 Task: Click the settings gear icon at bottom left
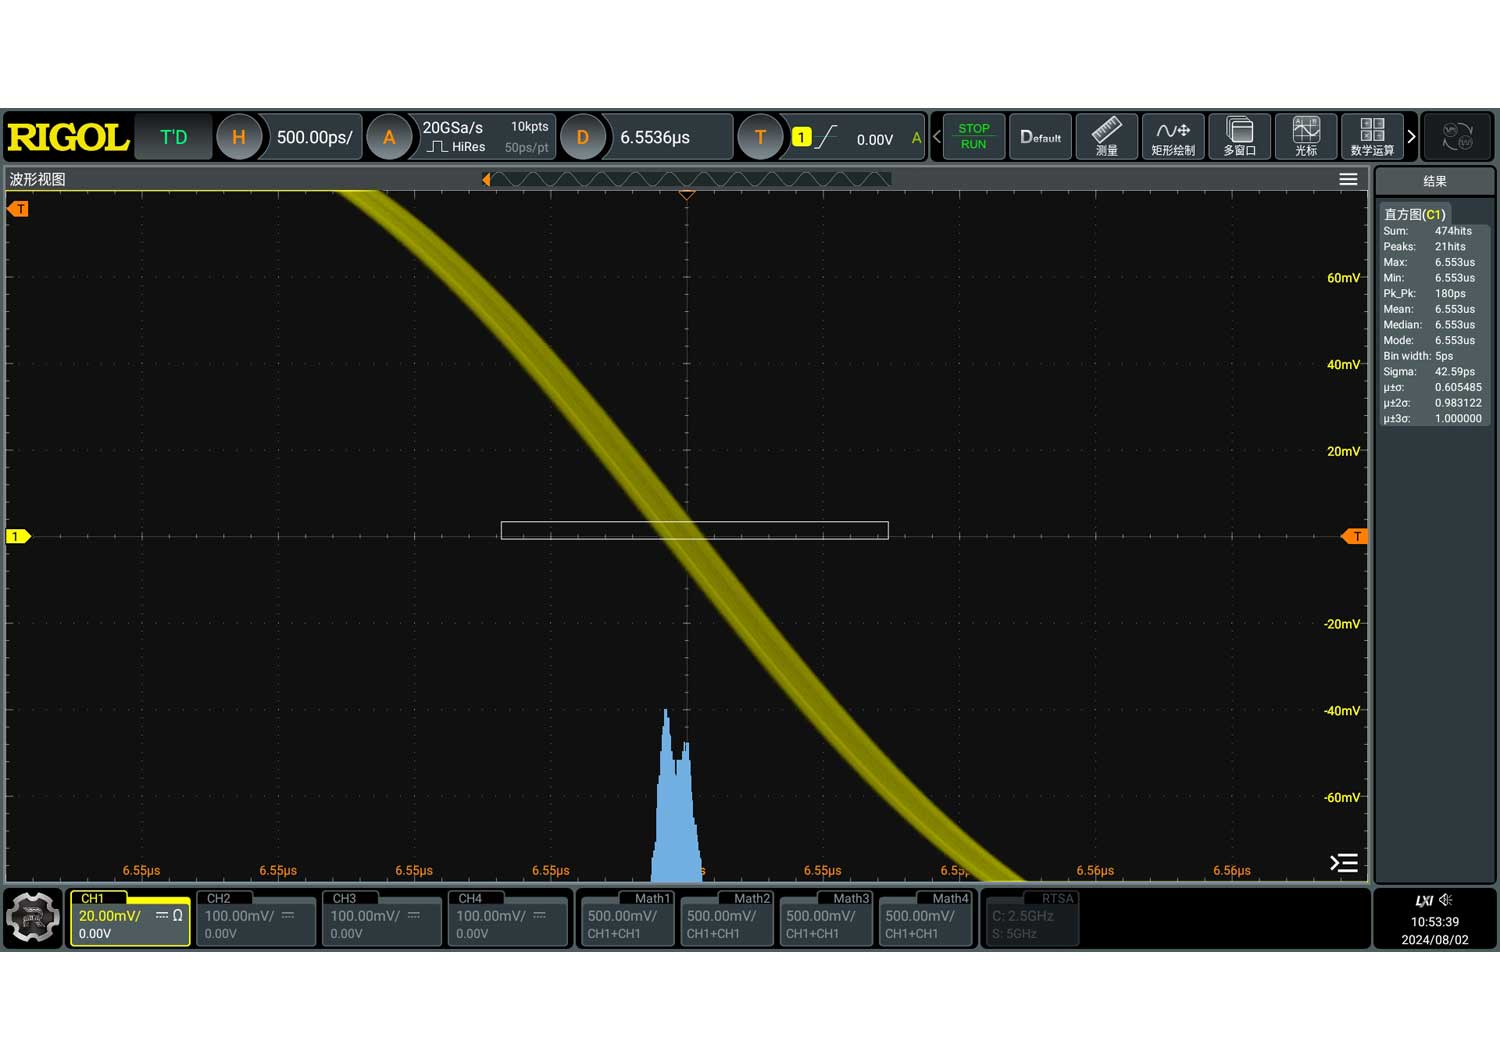[33, 917]
